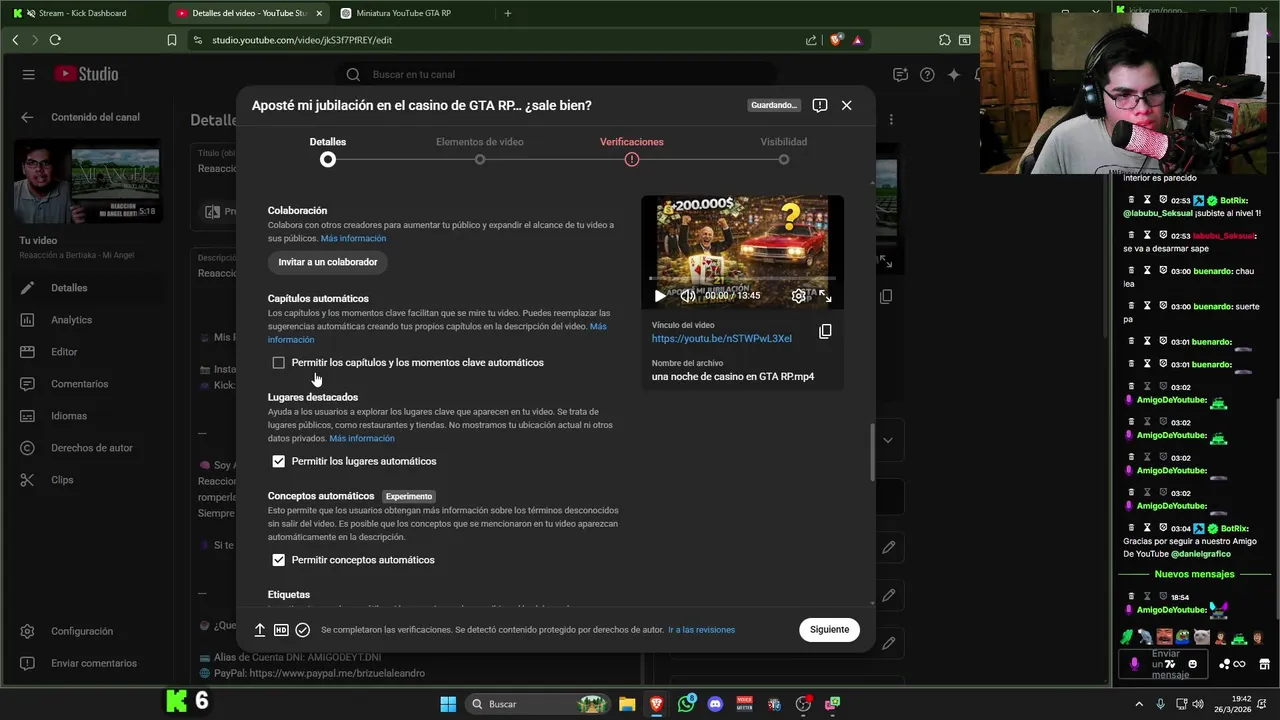Play the video preview in the dialog
This screenshot has height=720, width=1280.
(659, 296)
